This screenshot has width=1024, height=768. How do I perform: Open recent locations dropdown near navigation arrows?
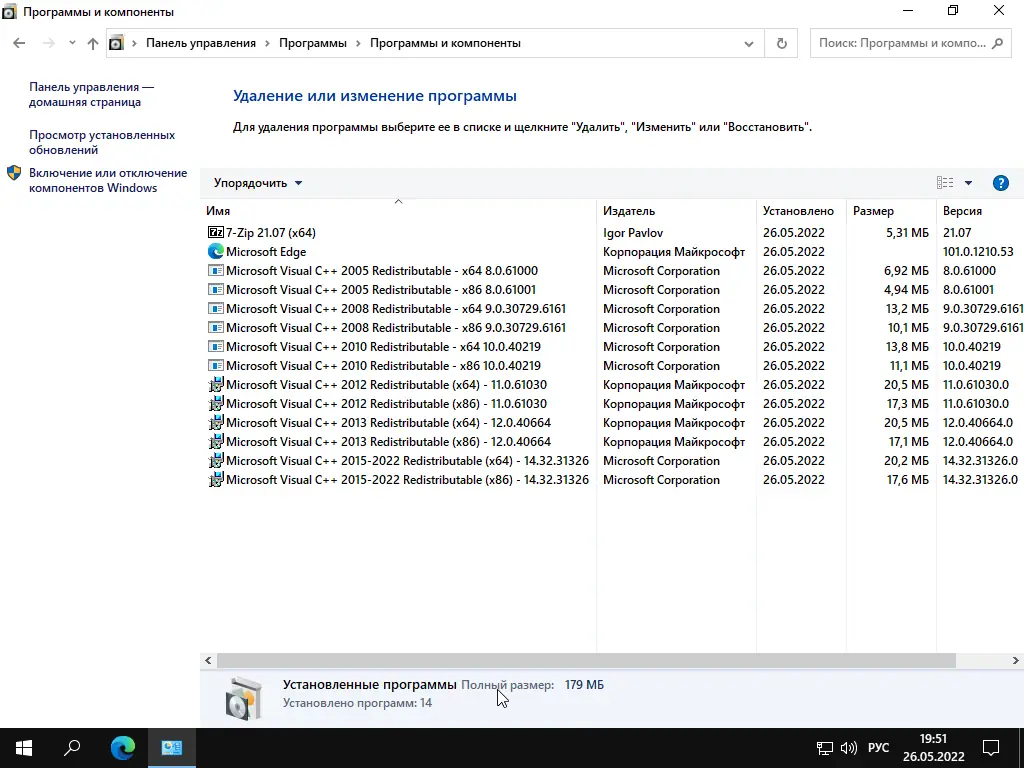click(72, 43)
